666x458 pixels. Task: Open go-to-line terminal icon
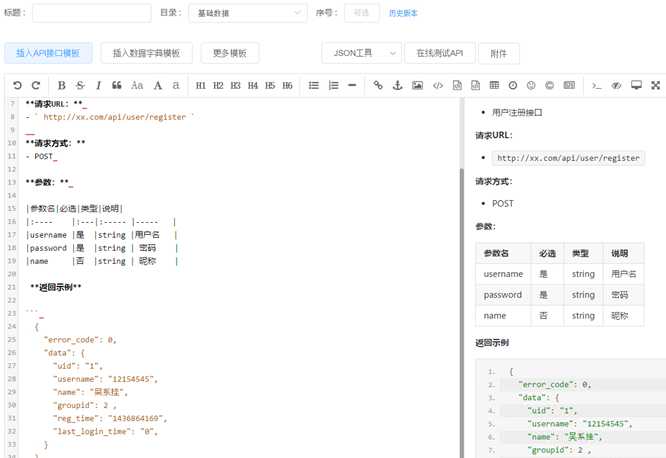click(x=597, y=85)
